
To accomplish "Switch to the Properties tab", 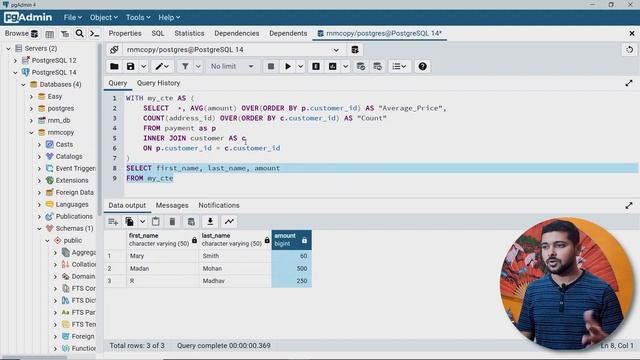I will (x=125, y=33).
